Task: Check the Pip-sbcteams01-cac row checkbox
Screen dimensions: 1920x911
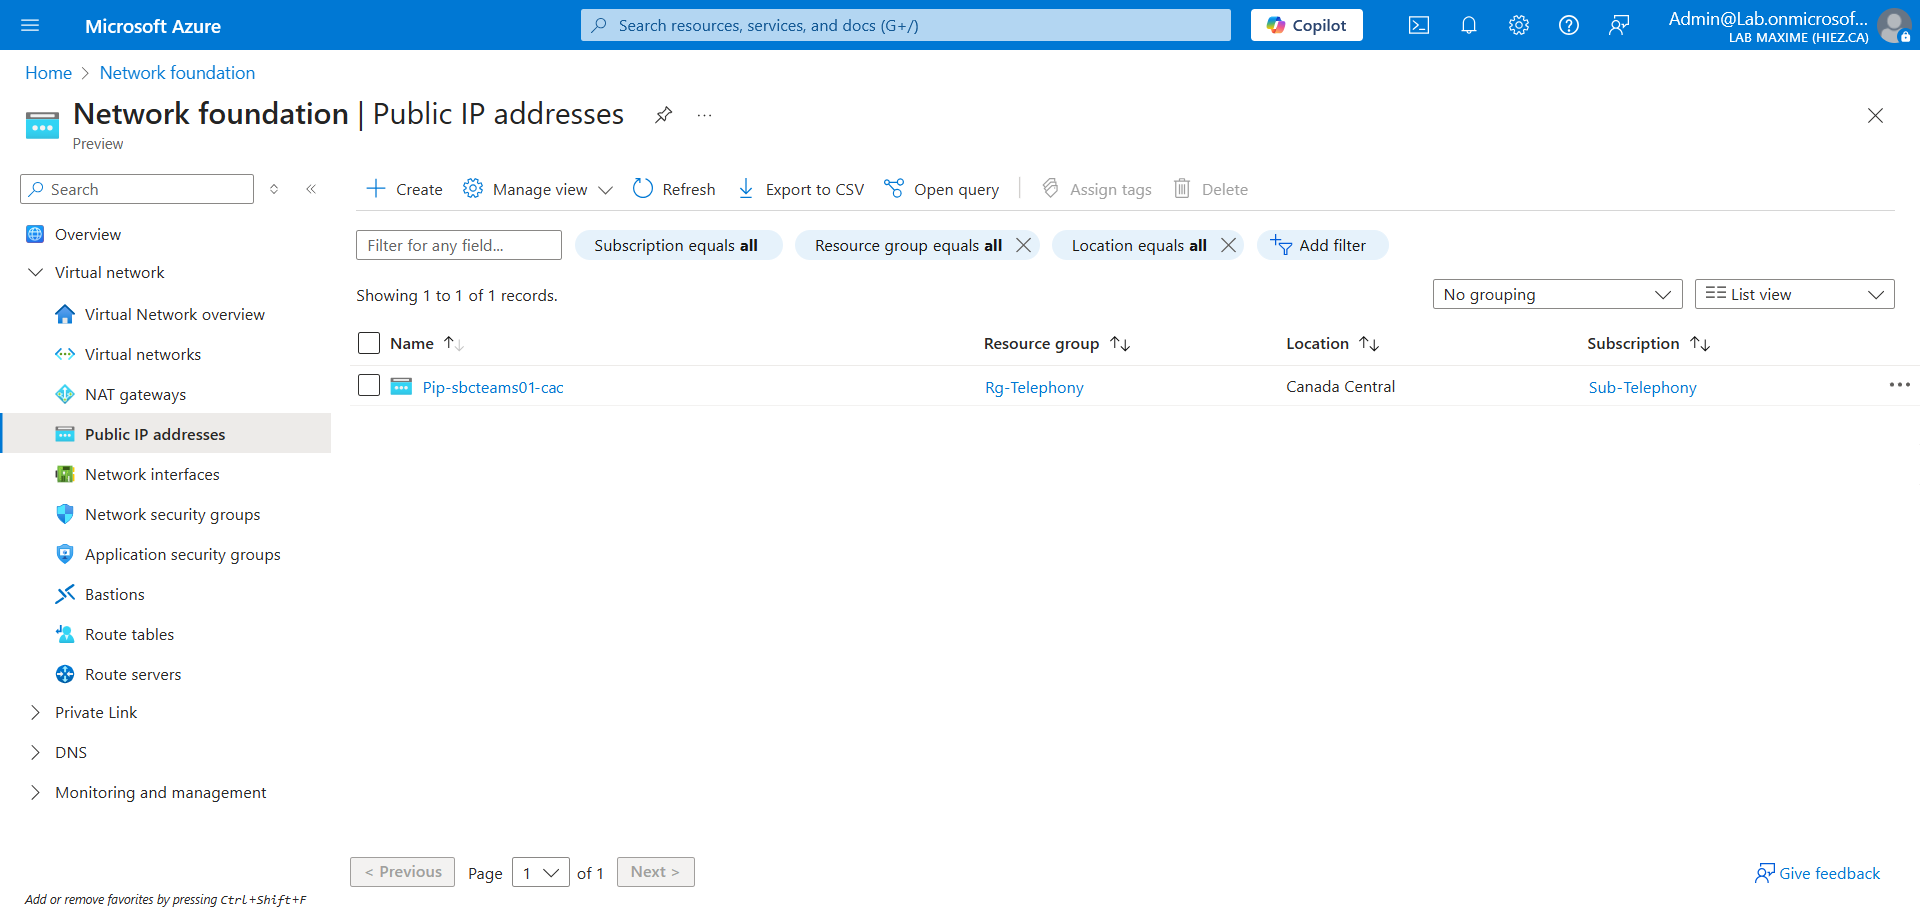Action: pos(369,386)
